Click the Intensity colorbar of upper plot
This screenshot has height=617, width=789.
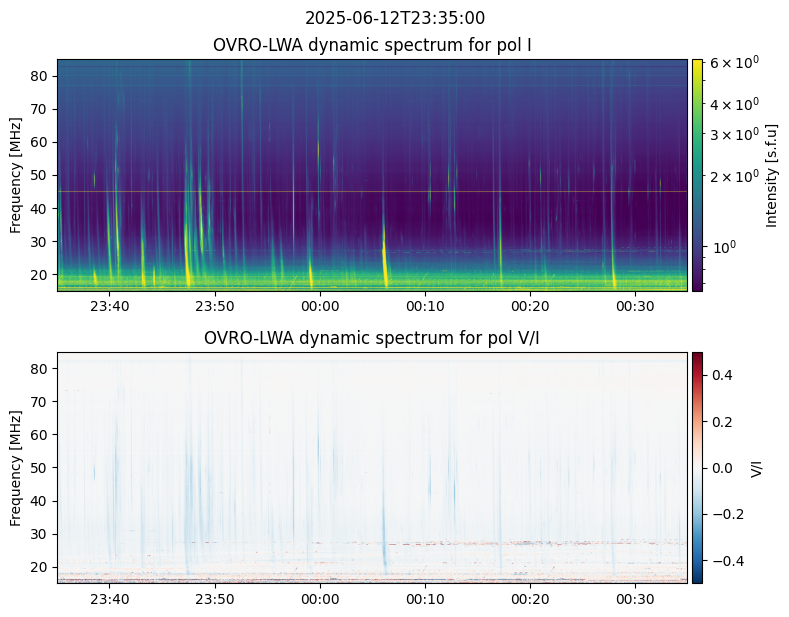tap(697, 175)
